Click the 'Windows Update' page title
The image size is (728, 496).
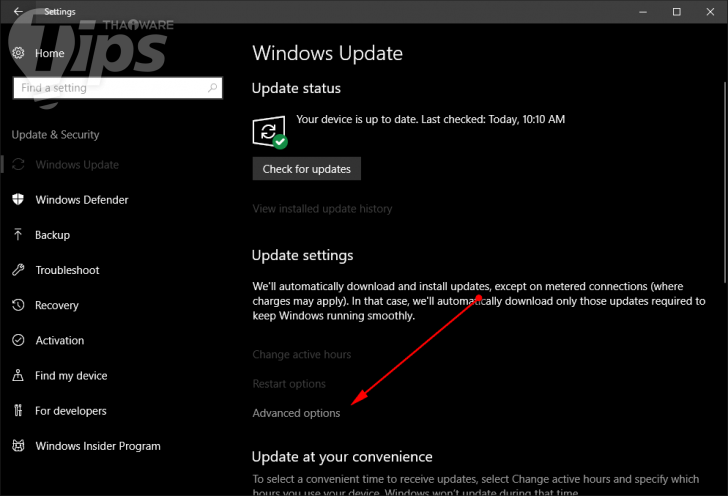pos(327,53)
